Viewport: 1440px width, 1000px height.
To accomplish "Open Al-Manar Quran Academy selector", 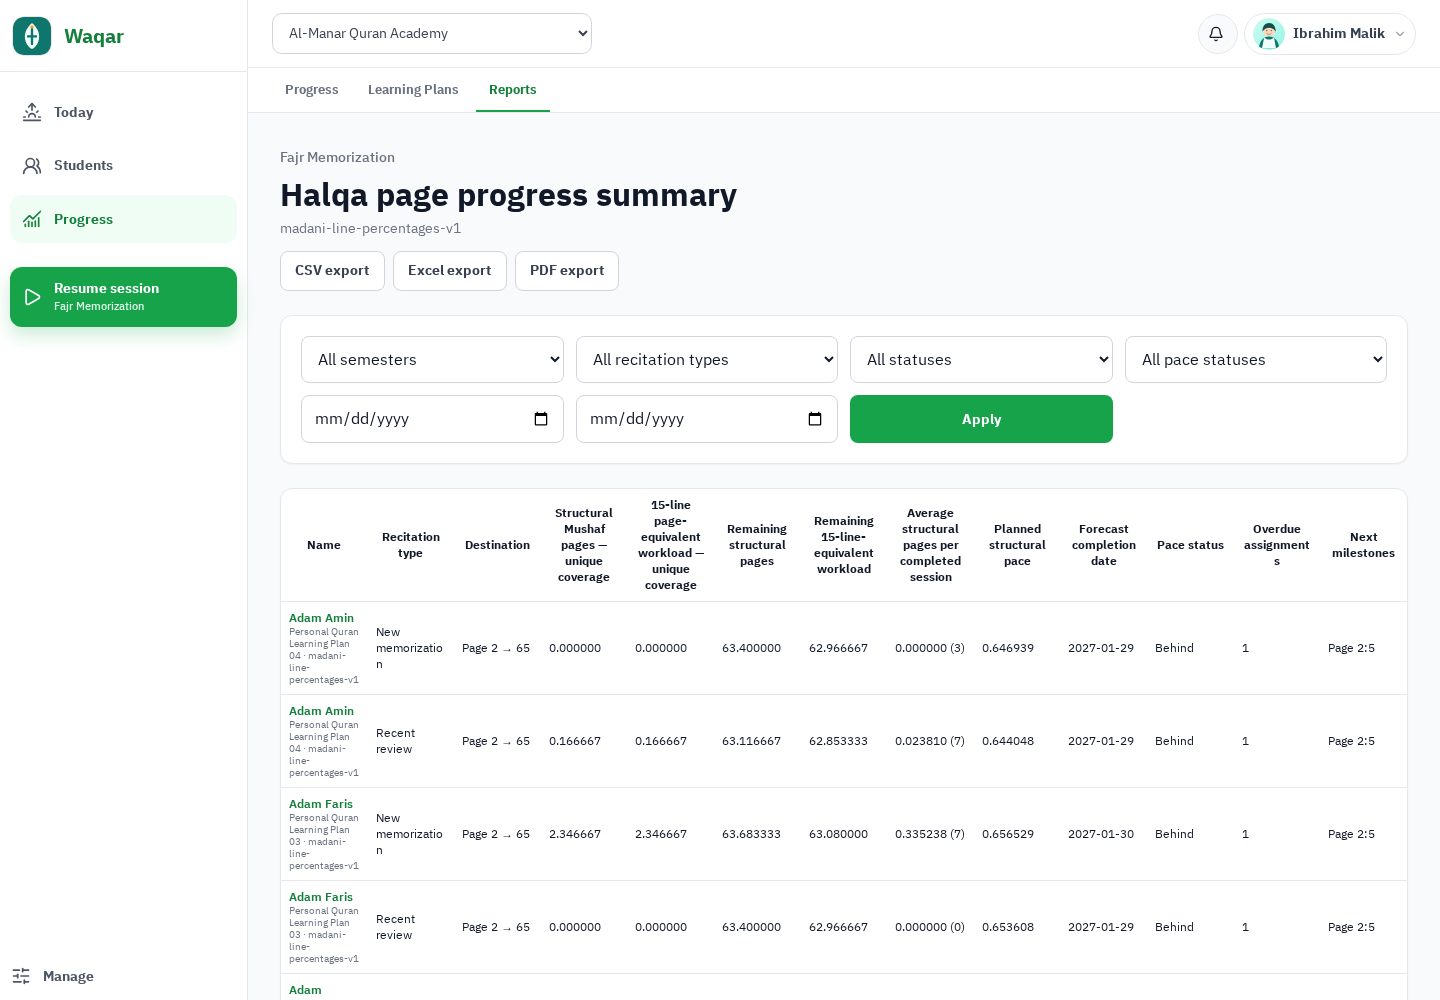I will coord(432,33).
